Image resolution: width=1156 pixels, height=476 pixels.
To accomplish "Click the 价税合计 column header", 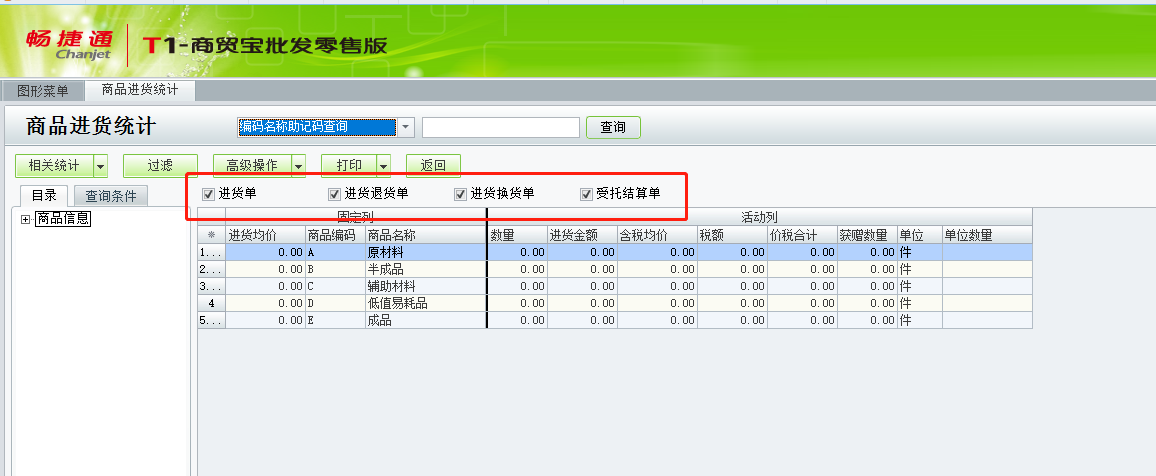I will click(802, 235).
